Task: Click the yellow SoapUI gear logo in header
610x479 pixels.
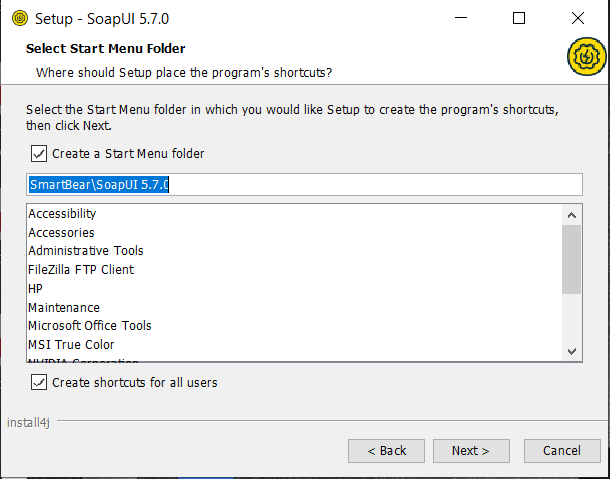Action: (587, 56)
